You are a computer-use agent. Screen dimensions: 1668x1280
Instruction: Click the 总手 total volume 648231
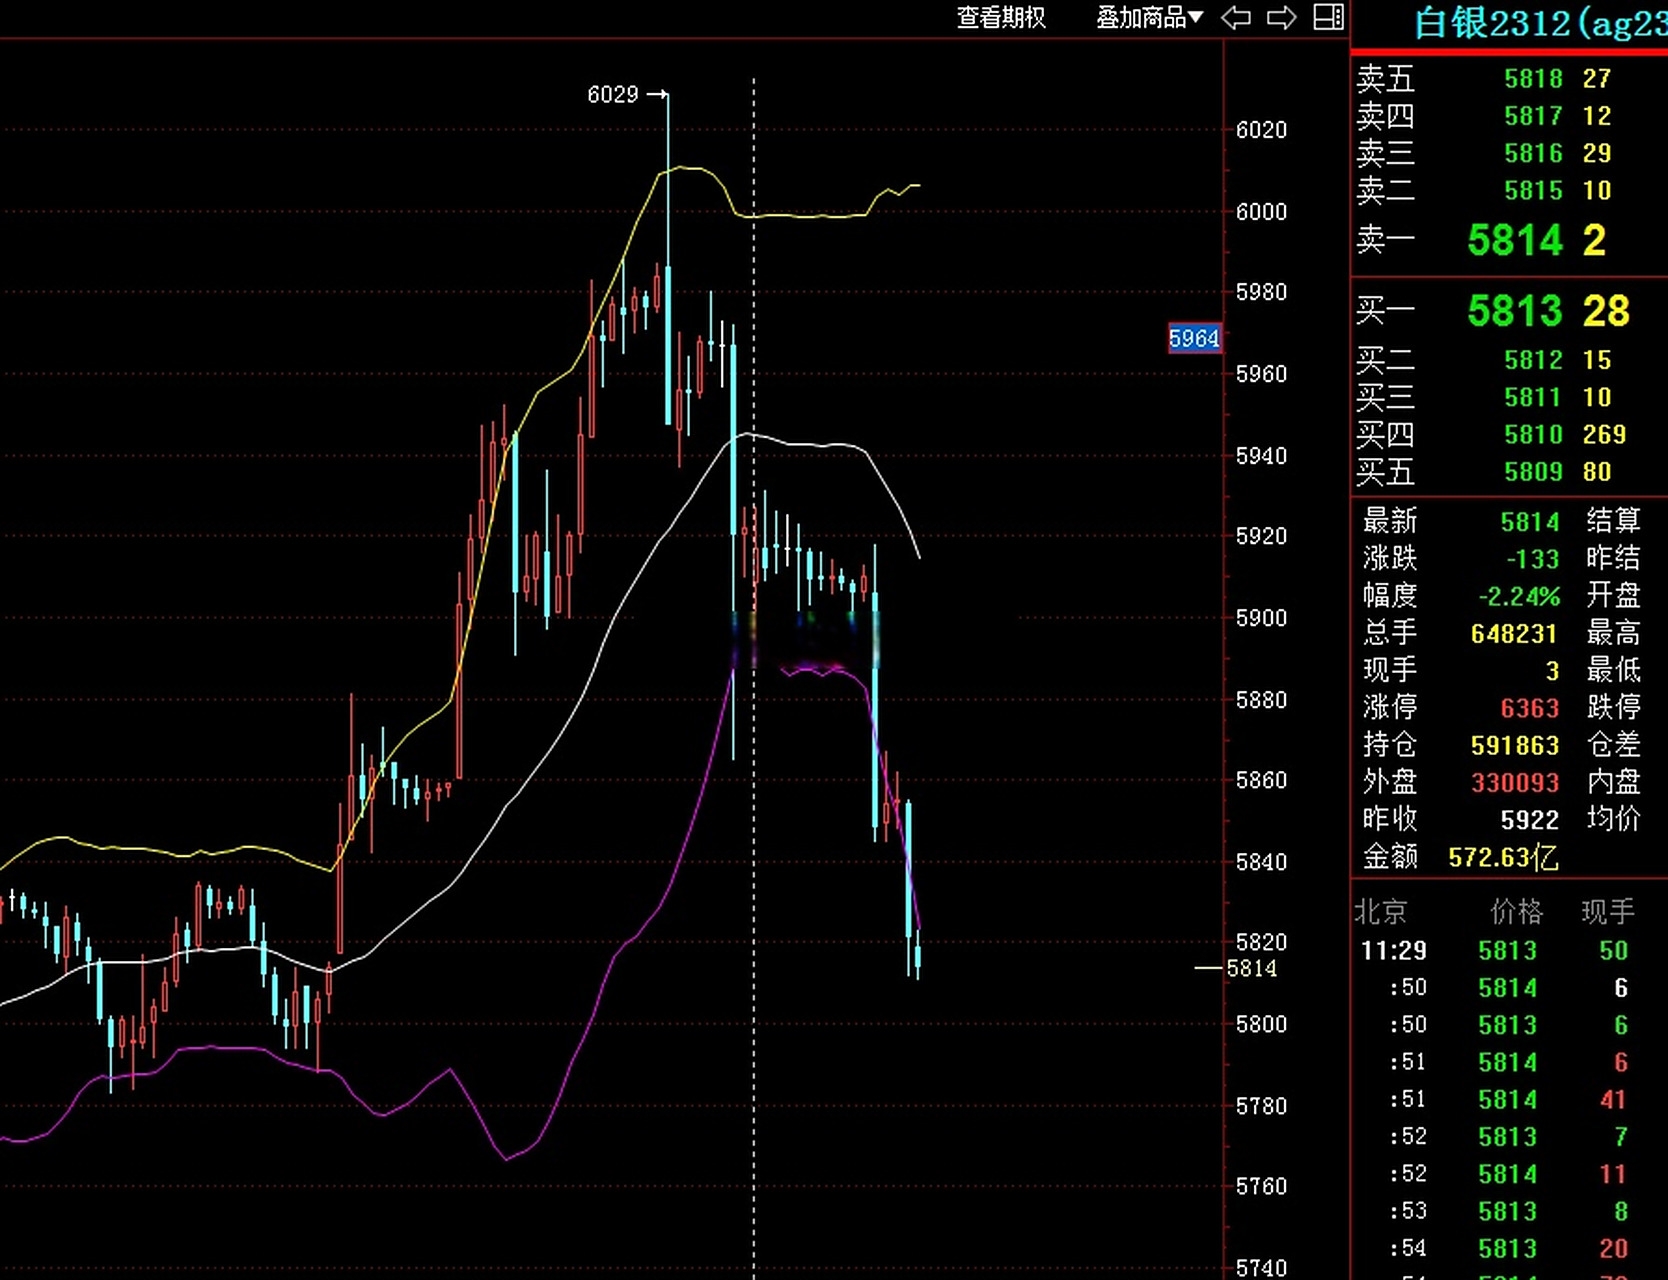tap(1514, 634)
